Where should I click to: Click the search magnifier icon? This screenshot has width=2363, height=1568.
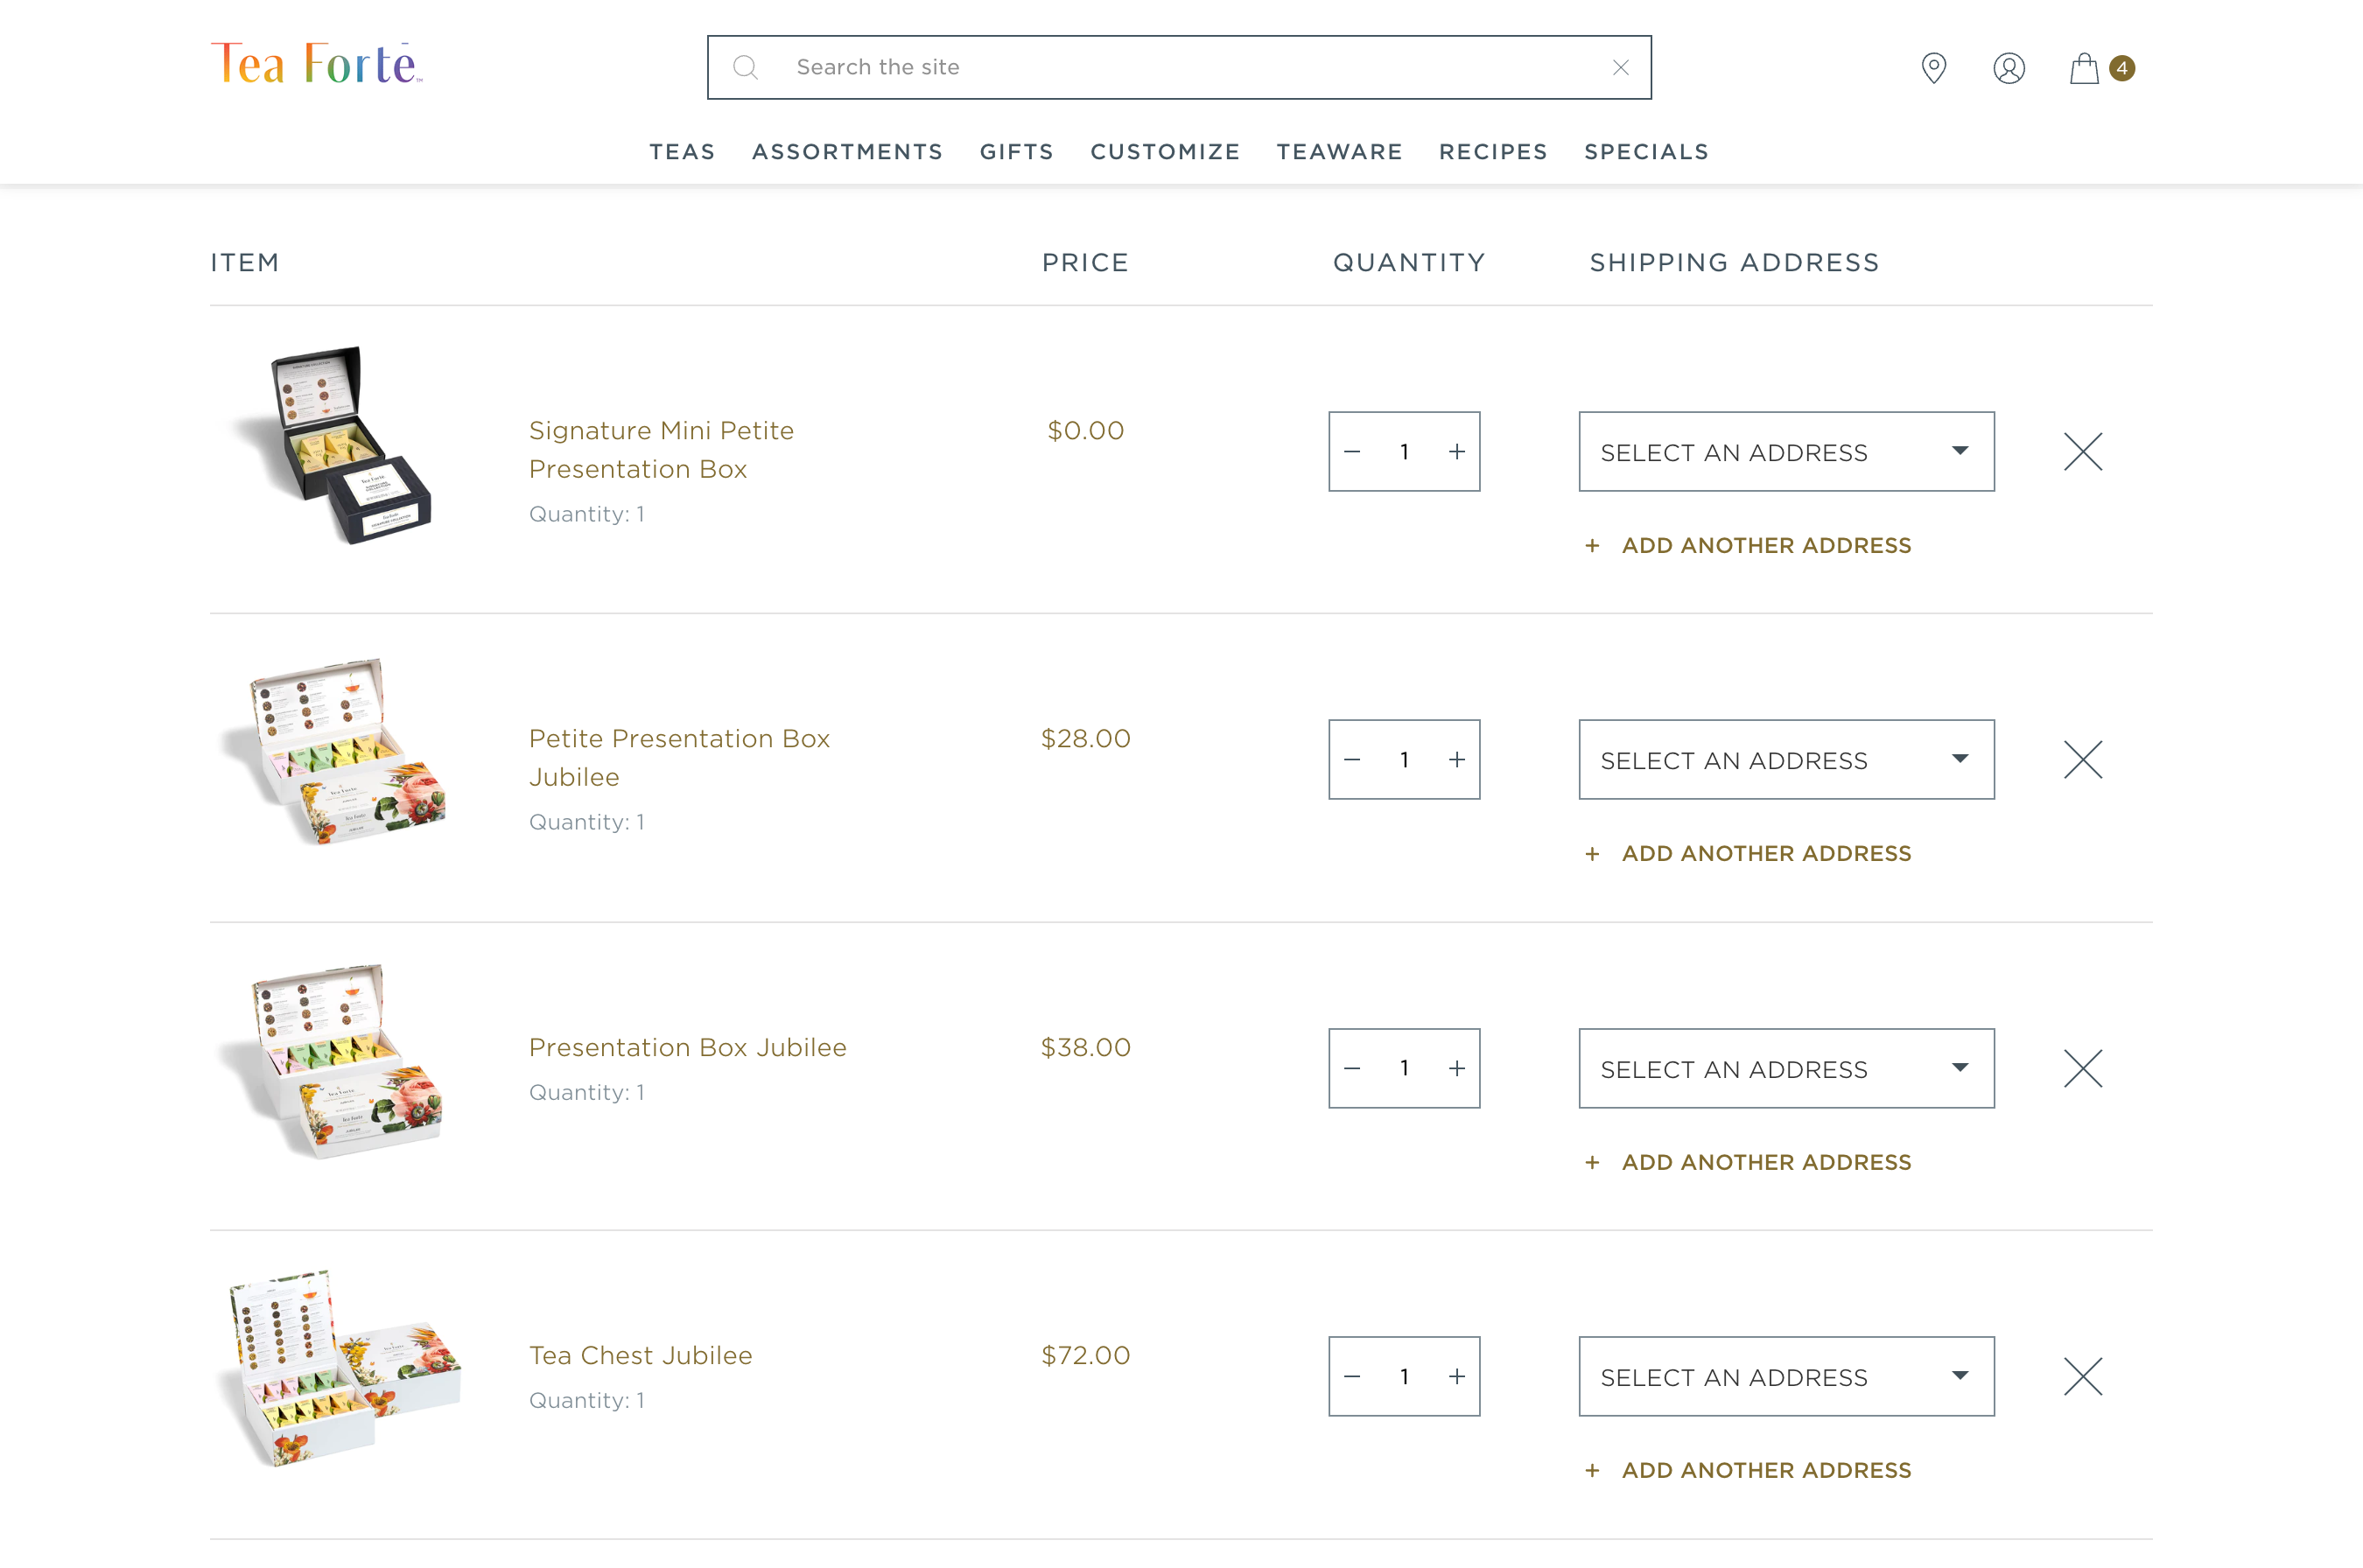point(745,68)
